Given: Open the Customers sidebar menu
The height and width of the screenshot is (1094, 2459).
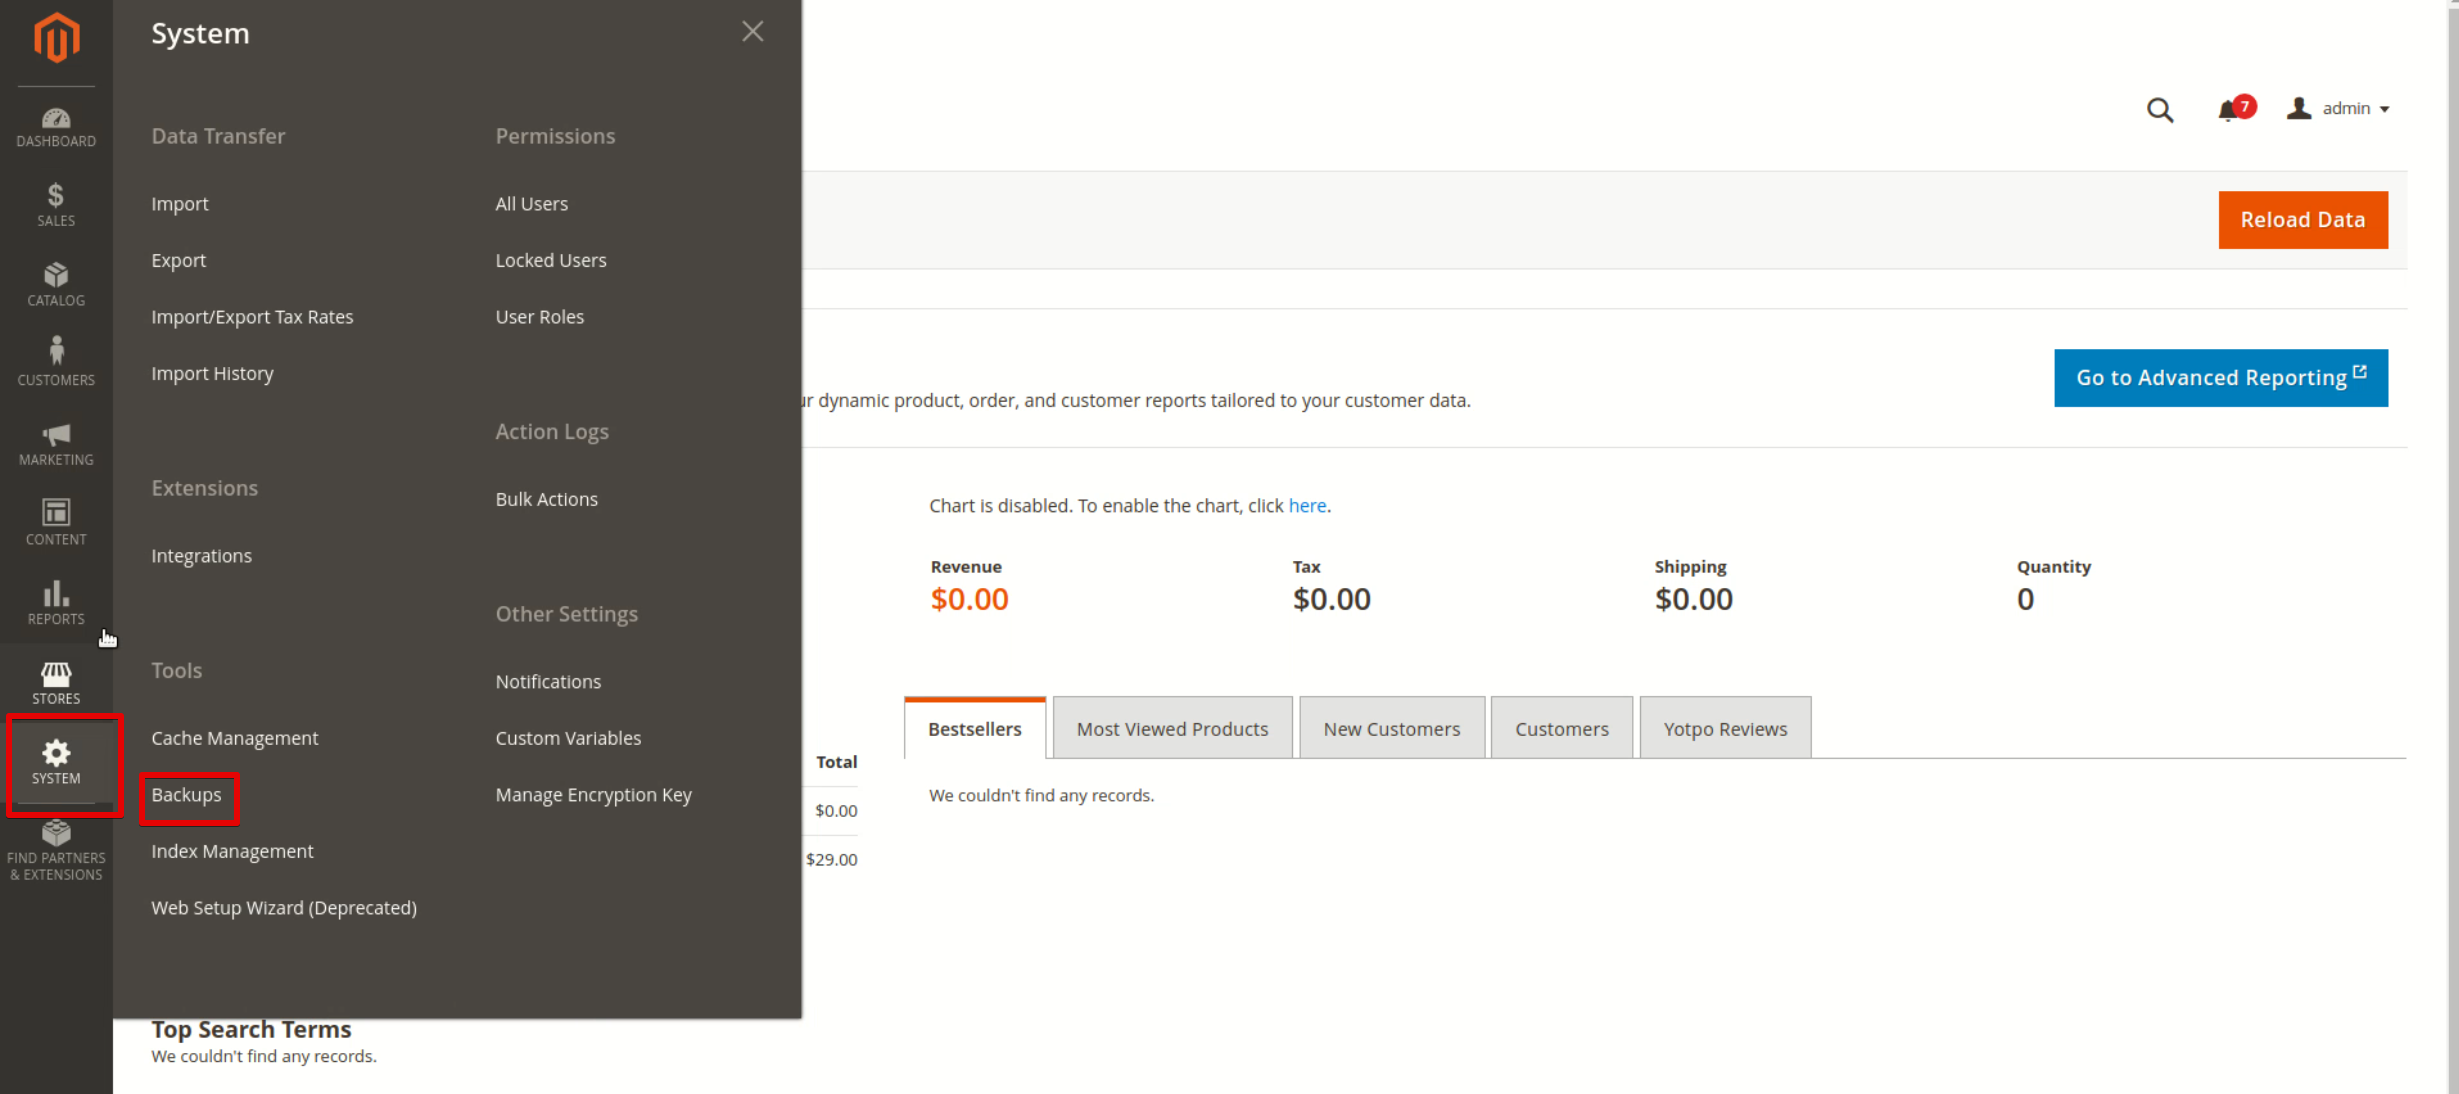Looking at the screenshot, I should tap(56, 363).
